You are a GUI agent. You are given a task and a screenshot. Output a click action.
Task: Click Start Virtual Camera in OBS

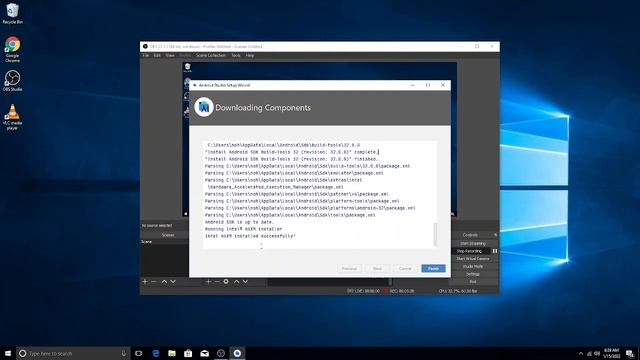473,259
